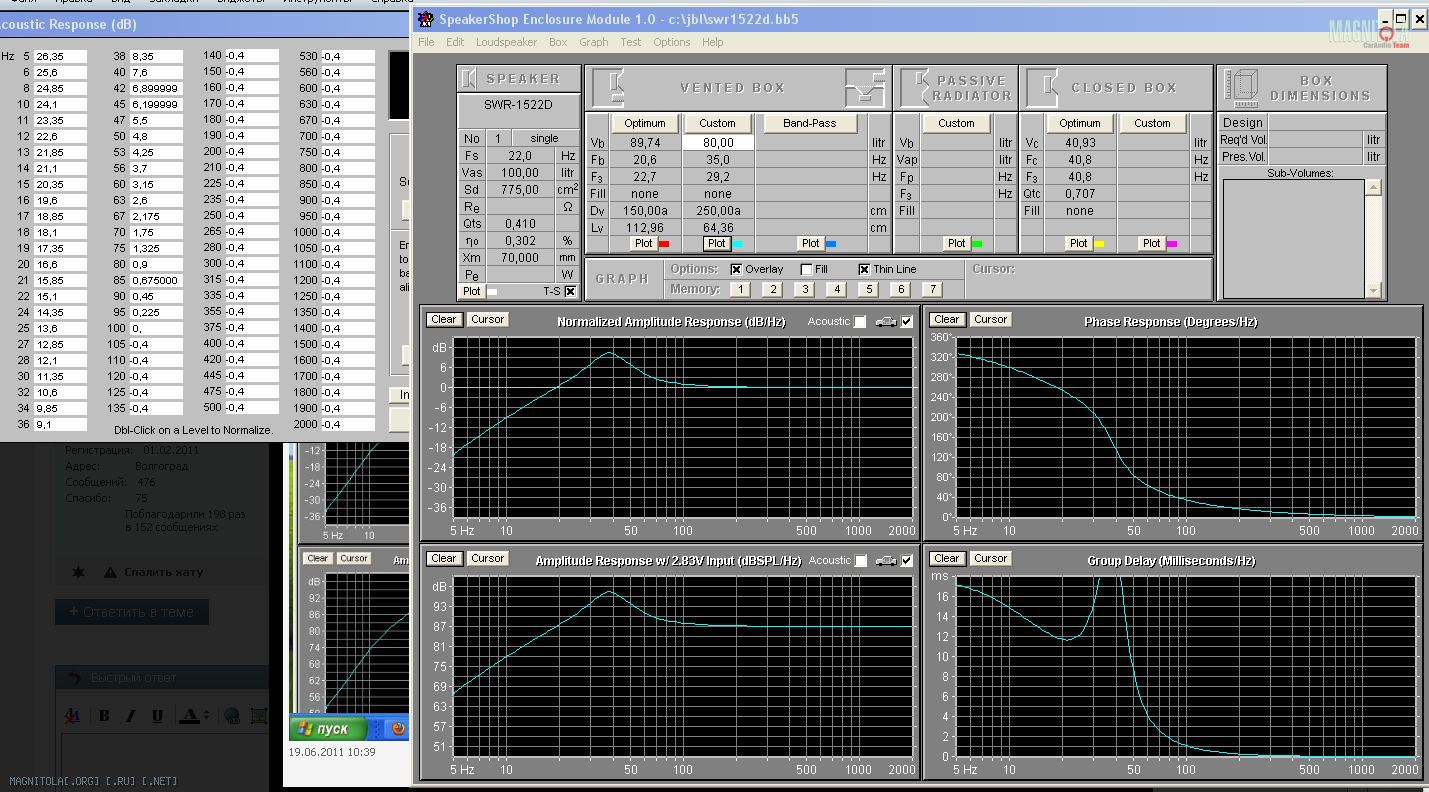
Task: Open the Help menu
Action: point(712,42)
